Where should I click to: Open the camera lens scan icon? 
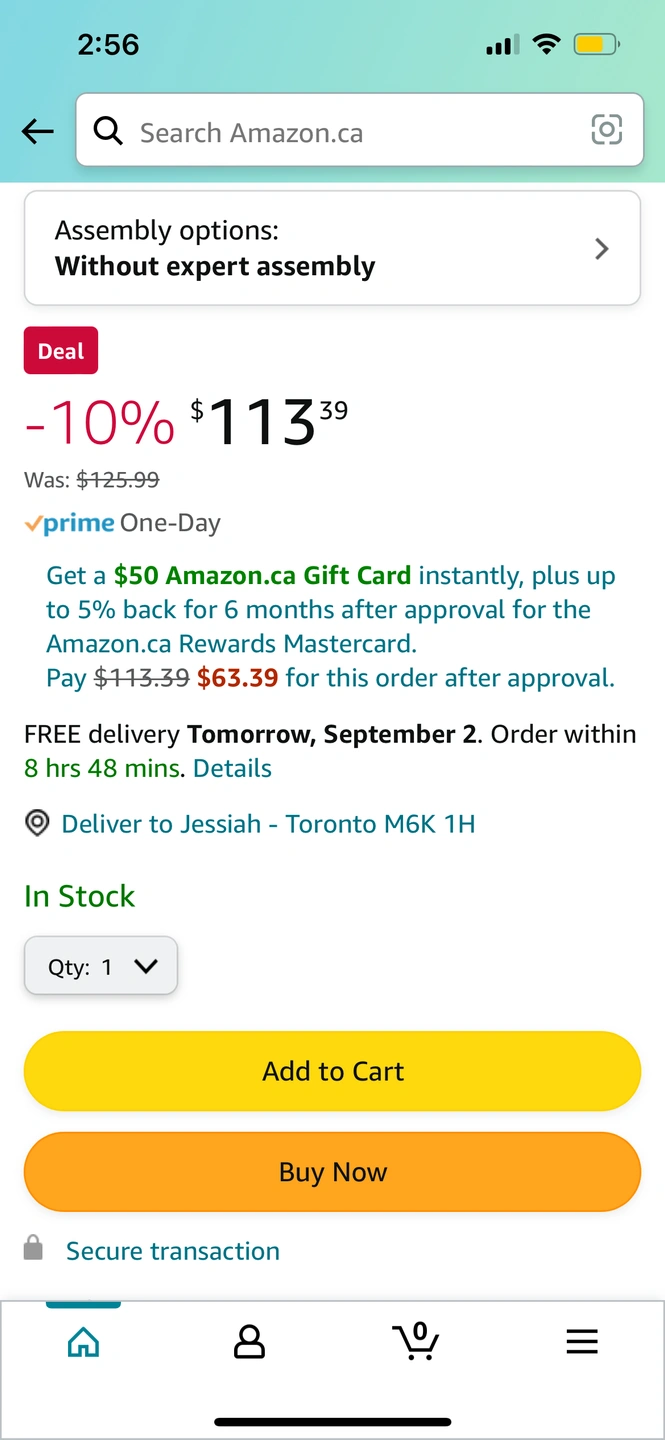pyautogui.click(x=606, y=130)
